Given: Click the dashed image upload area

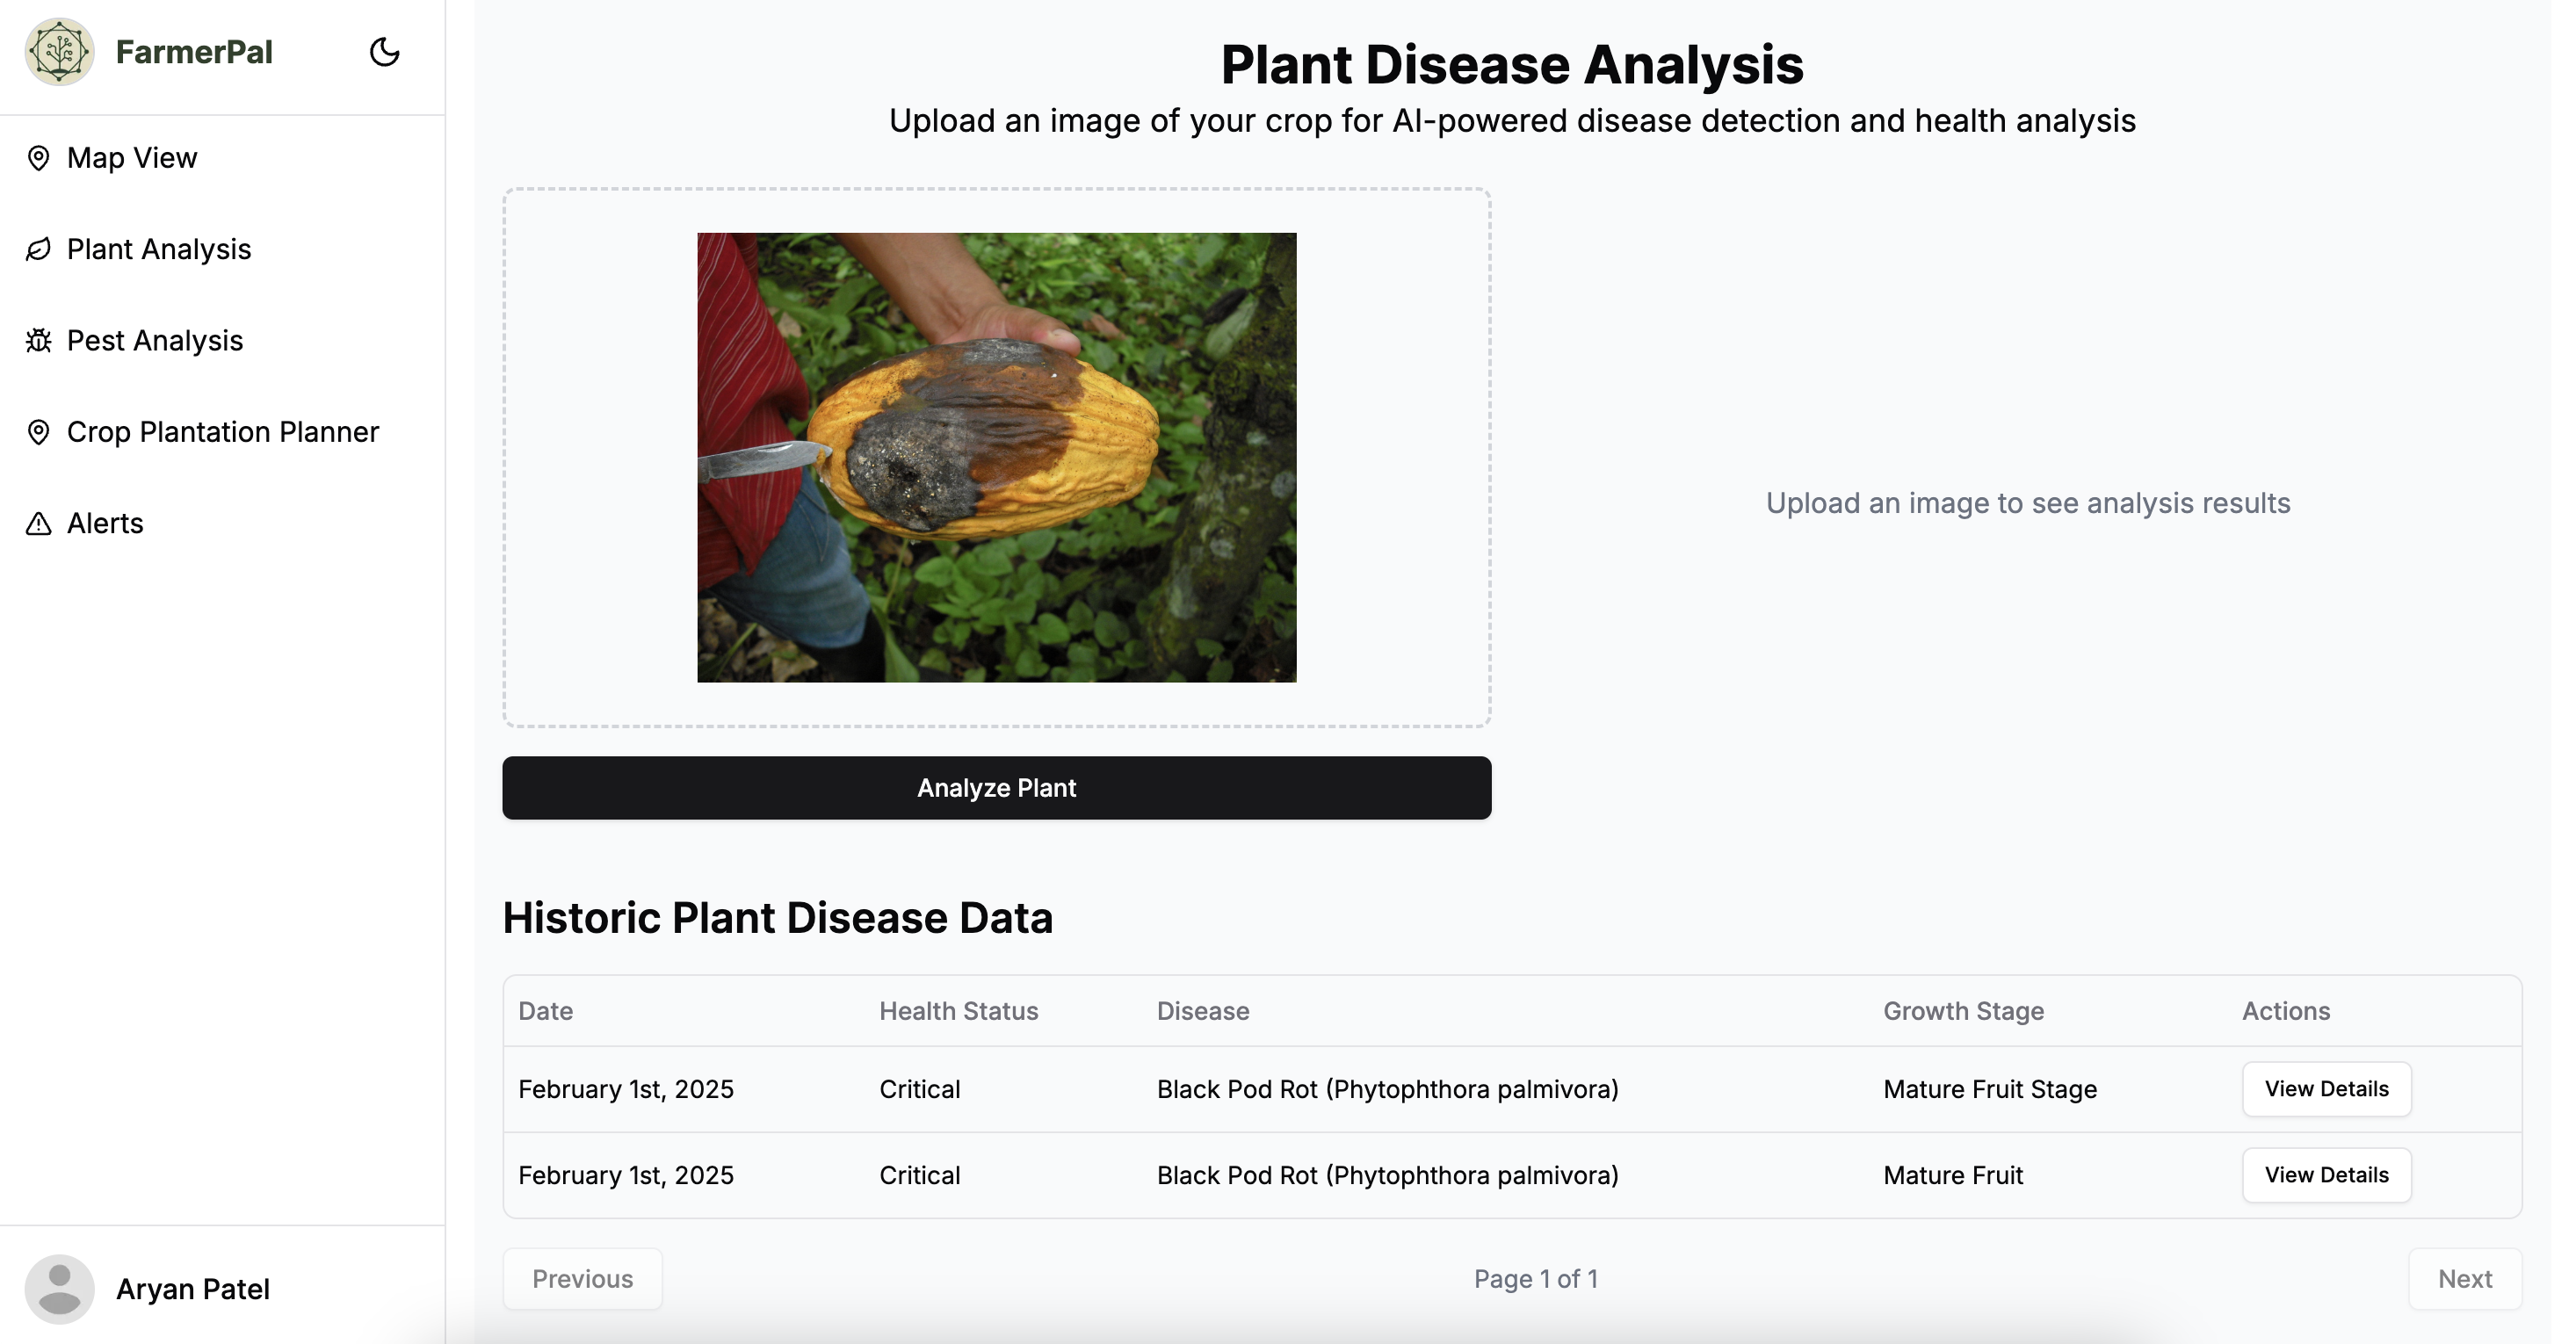Looking at the screenshot, I should point(600,458).
